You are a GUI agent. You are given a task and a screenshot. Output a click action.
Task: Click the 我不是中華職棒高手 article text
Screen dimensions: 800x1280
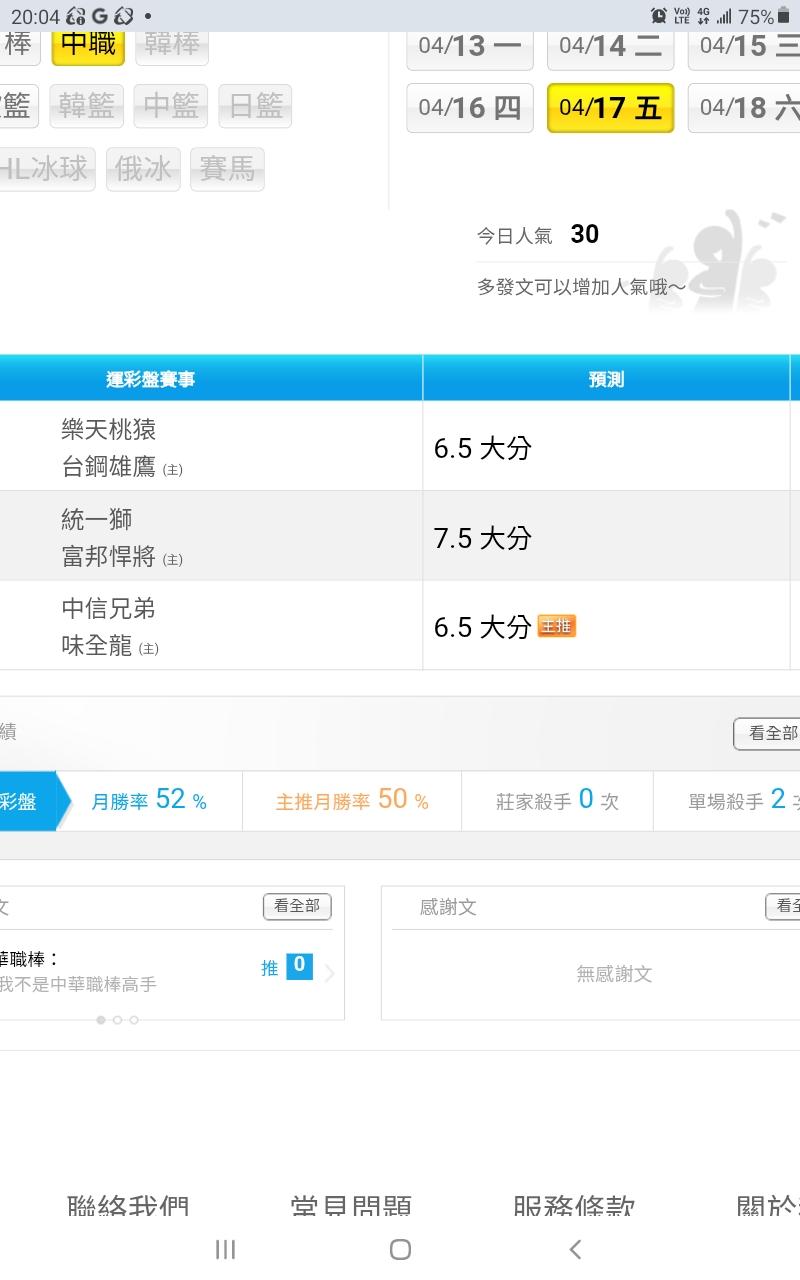pyautogui.click(x=79, y=985)
